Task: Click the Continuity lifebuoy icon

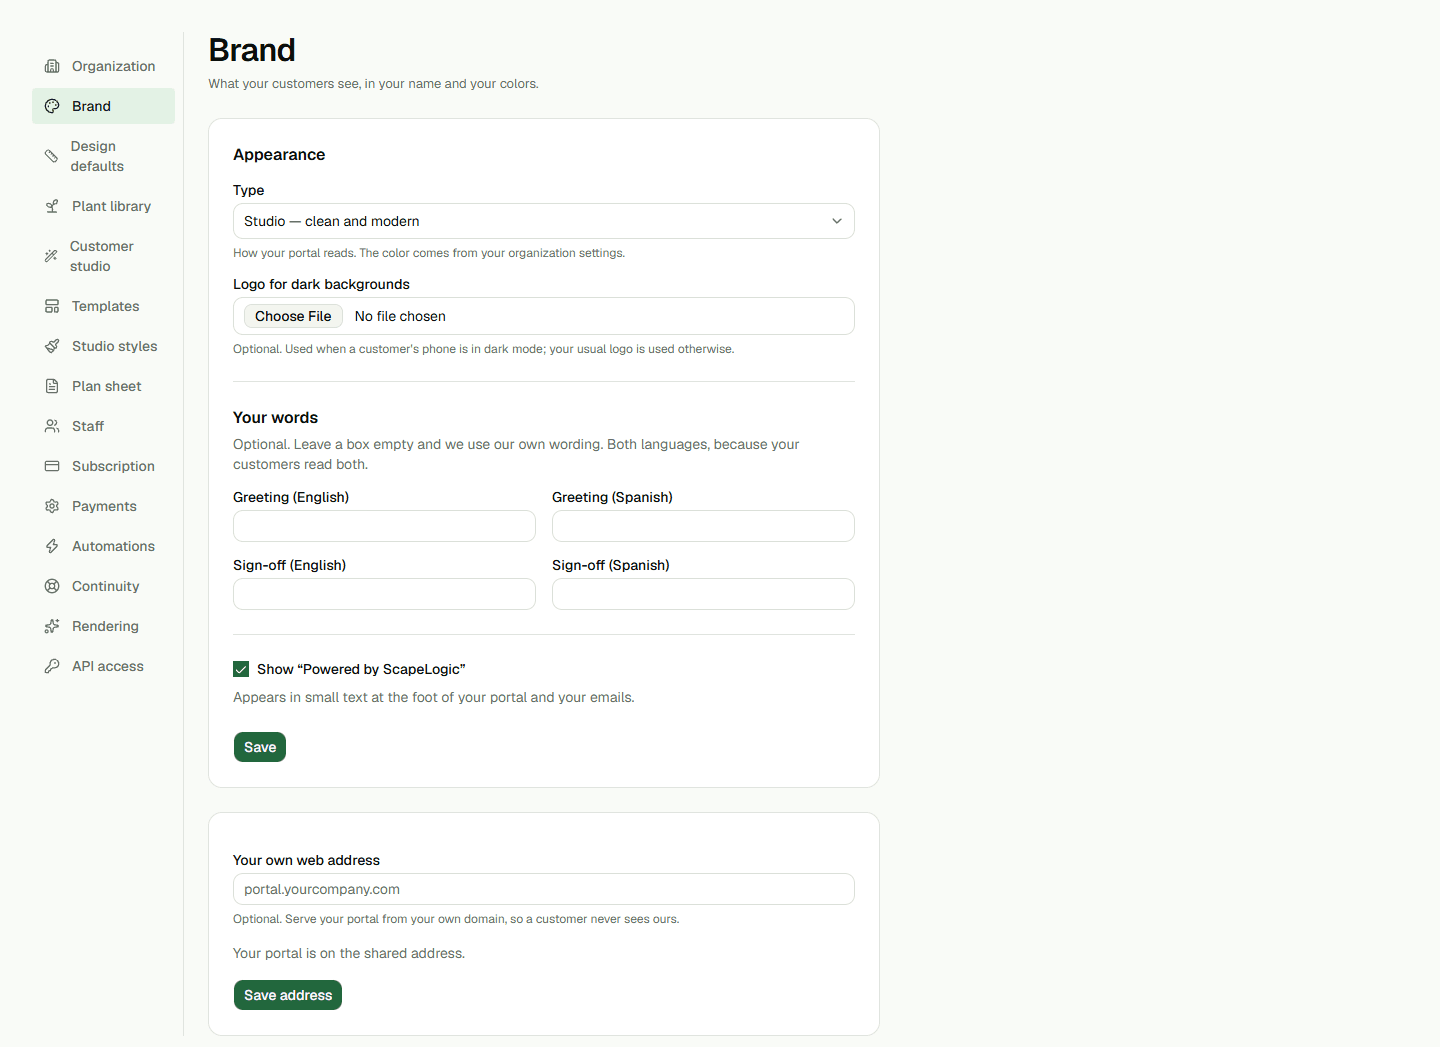Action: (52, 586)
